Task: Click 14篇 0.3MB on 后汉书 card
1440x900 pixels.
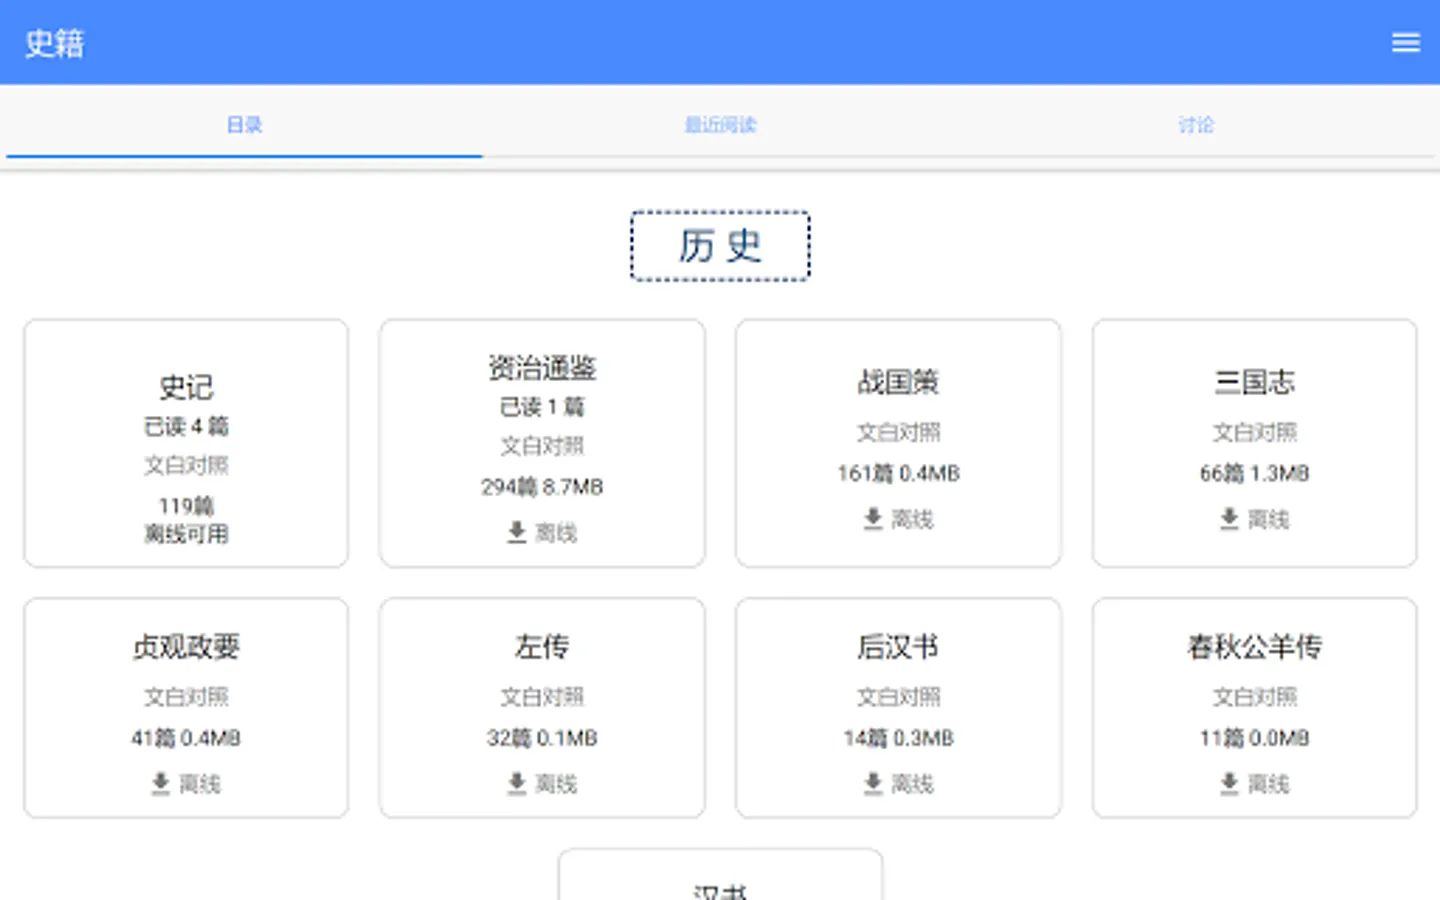Action: pyautogui.click(x=898, y=738)
